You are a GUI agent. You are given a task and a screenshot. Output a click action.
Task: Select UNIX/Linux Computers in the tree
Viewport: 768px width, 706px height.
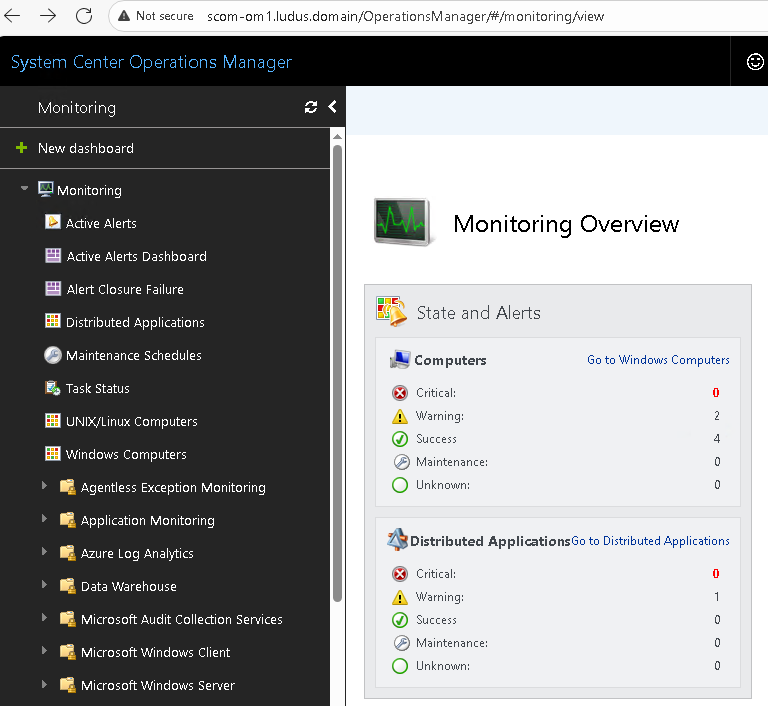click(131, 421)
